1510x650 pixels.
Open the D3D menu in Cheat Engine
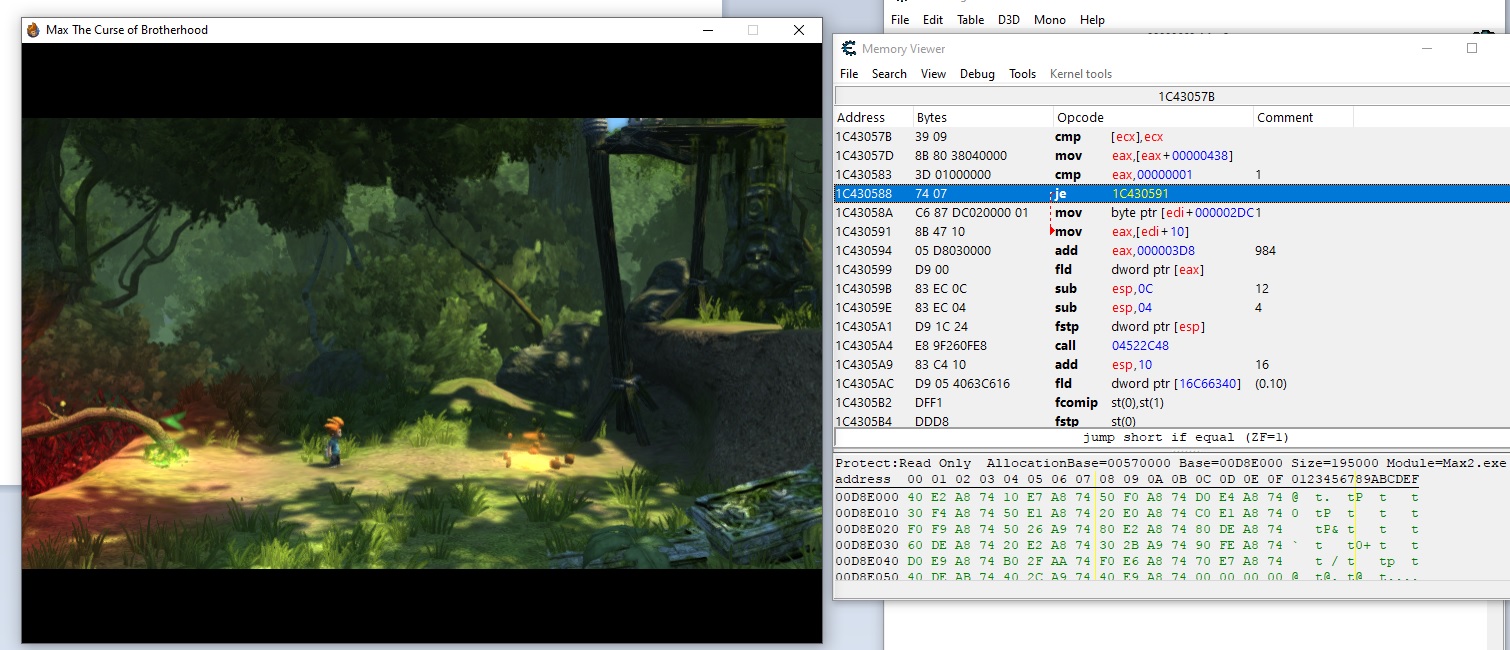pos(1008,20)
